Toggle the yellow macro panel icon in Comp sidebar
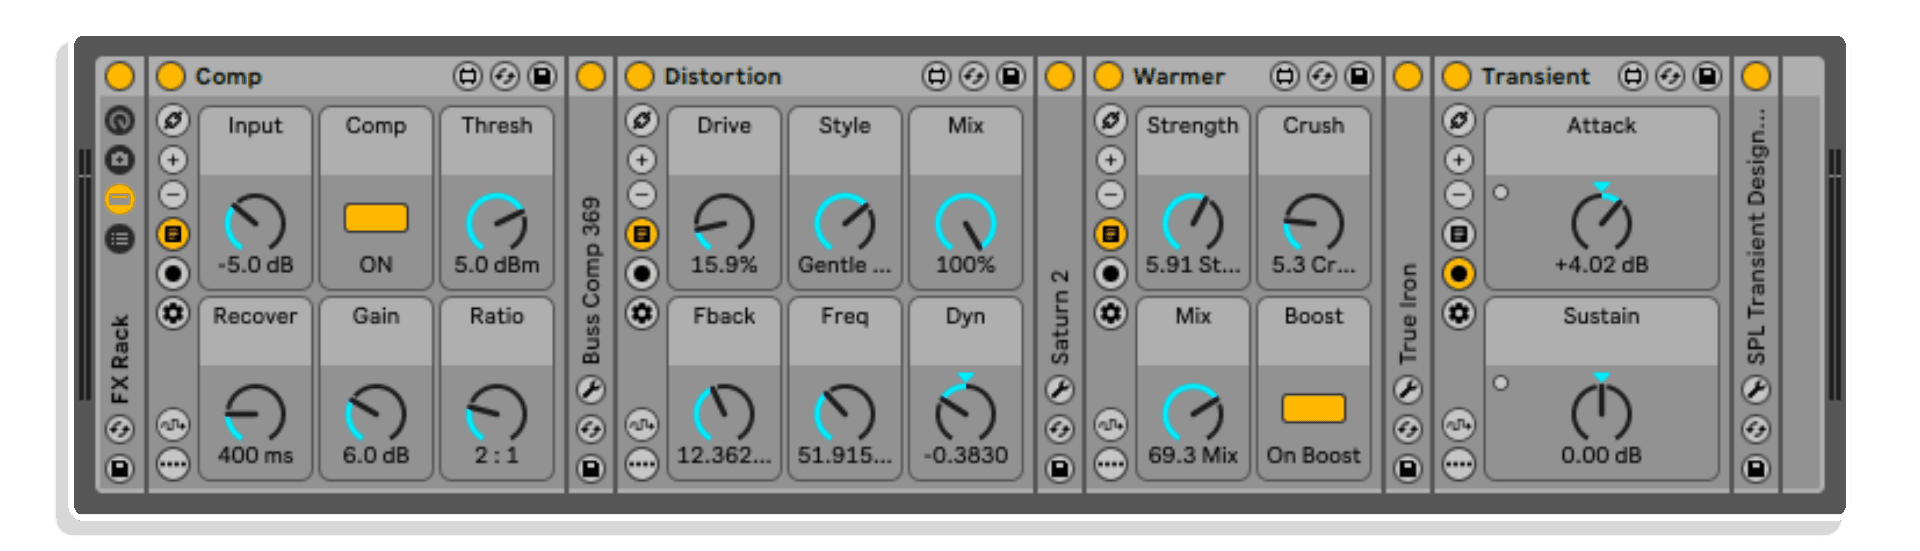 [173, 234]
